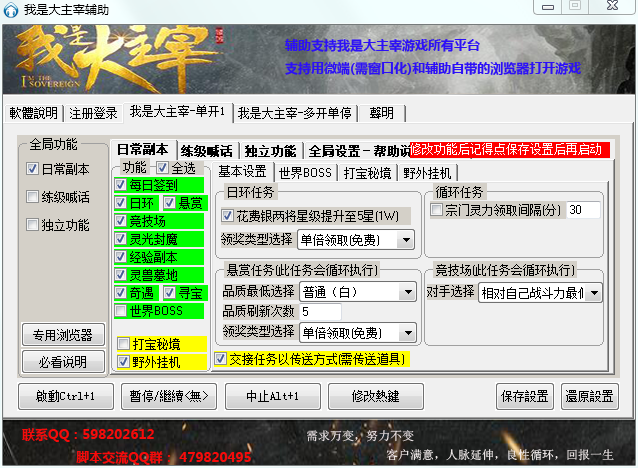Select the 全局设置-帮助说明 tab
The image size is (638, 468).
(x=355, y=151)
